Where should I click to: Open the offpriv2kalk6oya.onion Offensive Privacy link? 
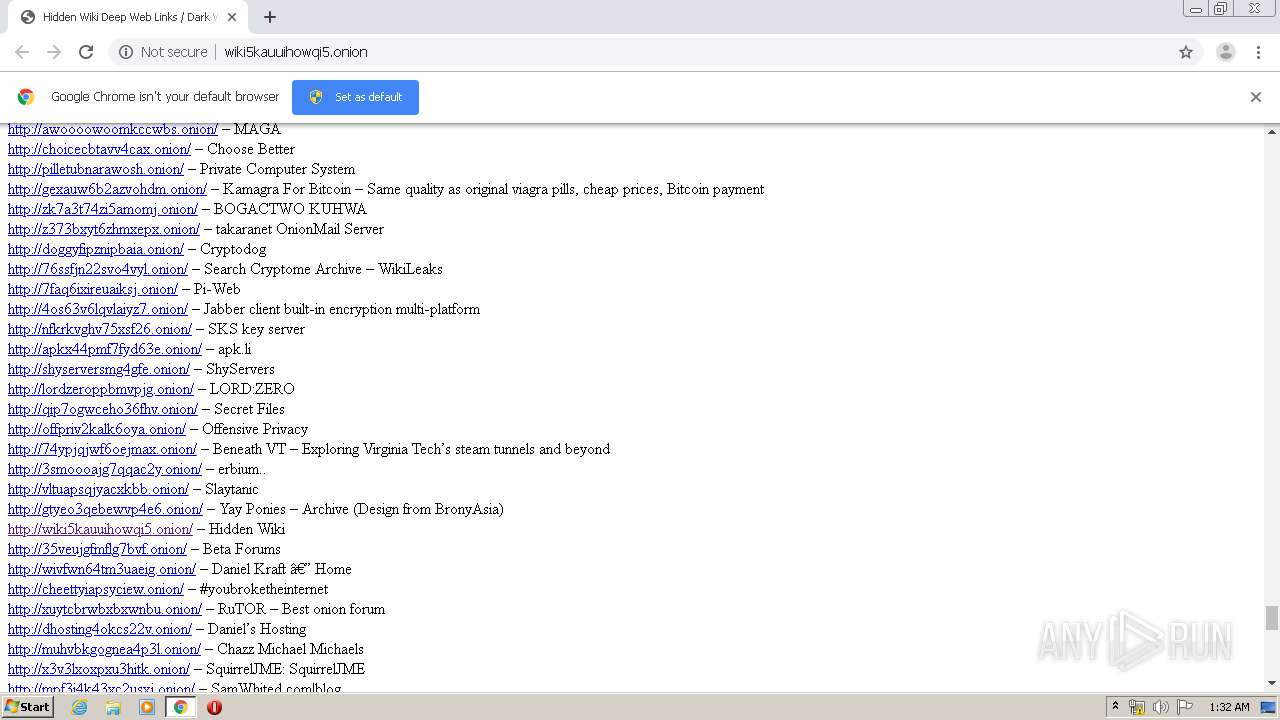click(97, 429)
